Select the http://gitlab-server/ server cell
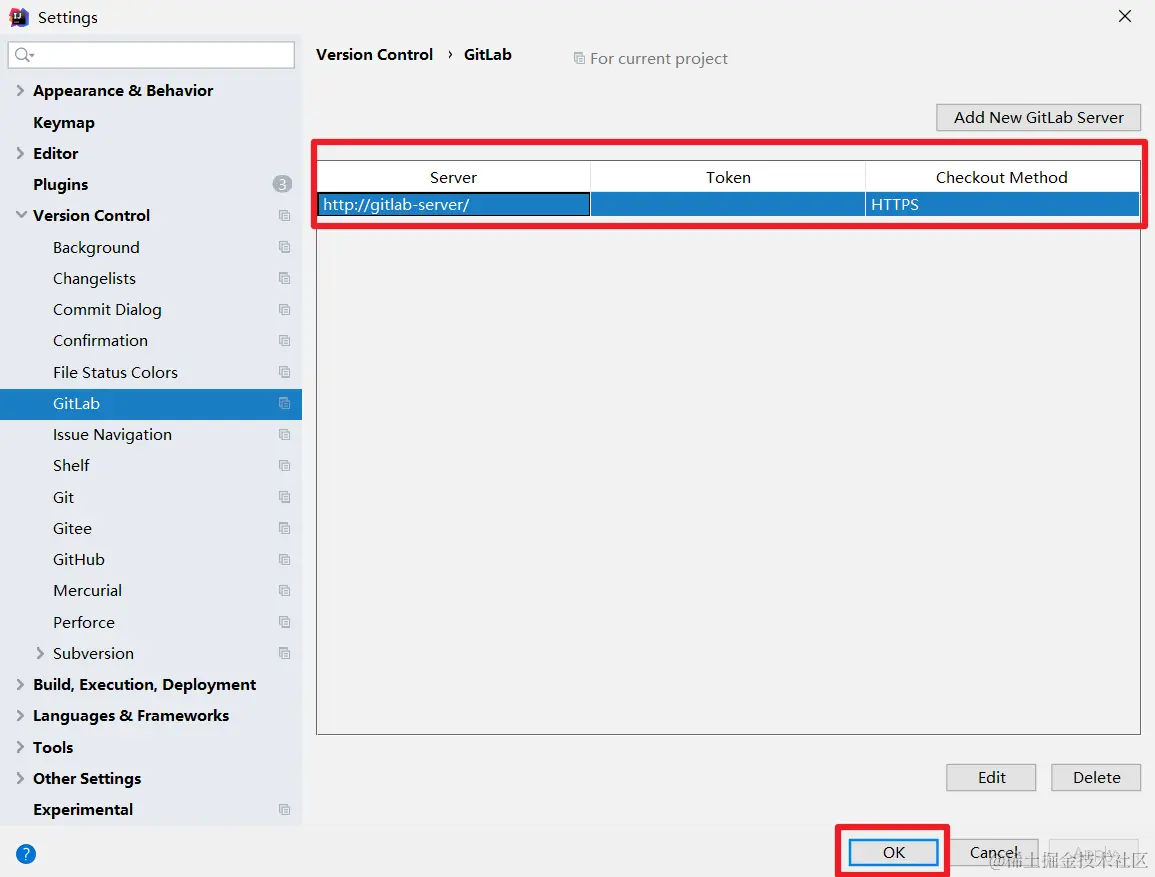Image resolution: width=1155 pixels, height=877 pixels. click(454, 205)
